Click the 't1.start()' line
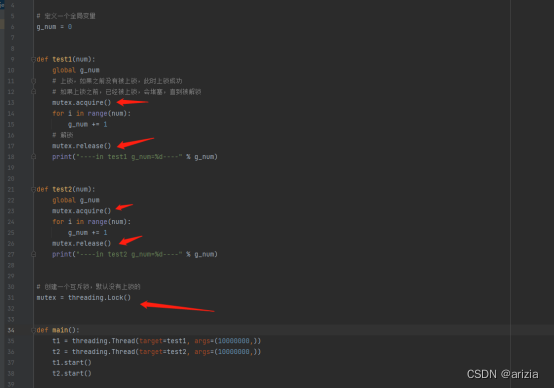The width and height of the screenshot is (554, 389). (x=72, y=363)
